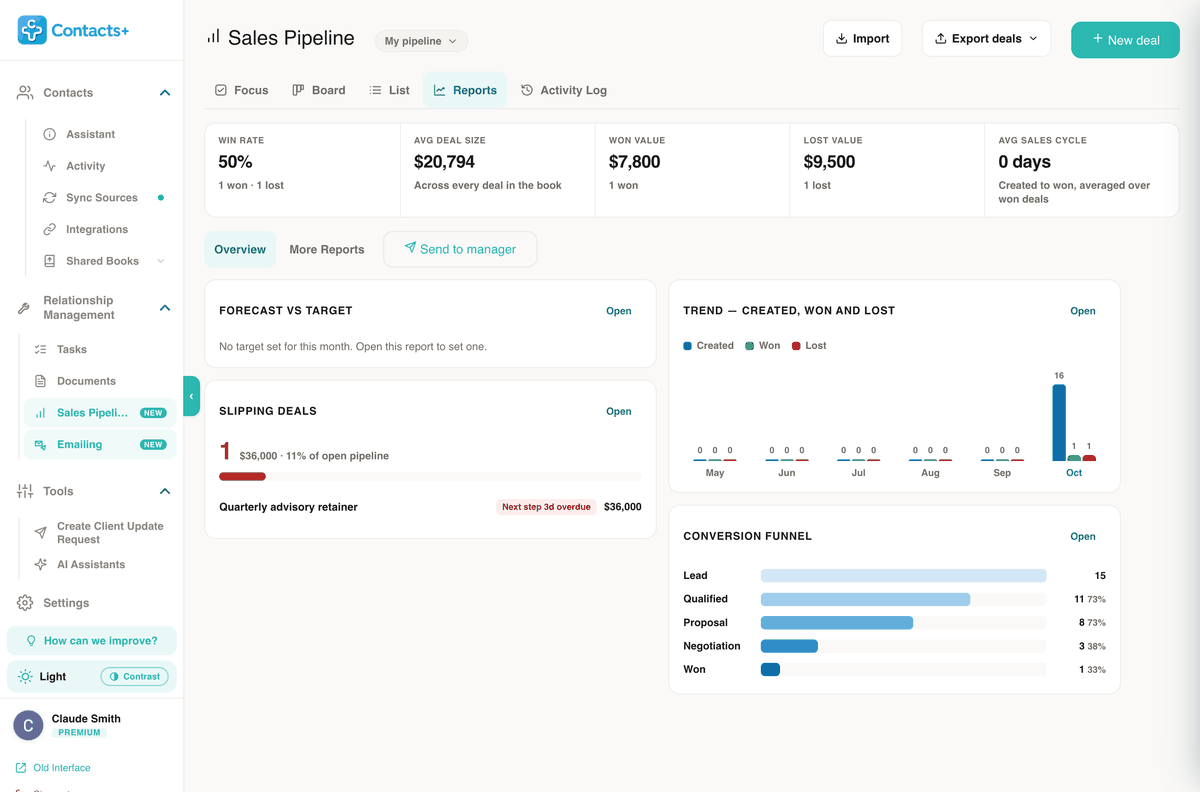Click the Tasks checklist icon

[x=40, y=349]
